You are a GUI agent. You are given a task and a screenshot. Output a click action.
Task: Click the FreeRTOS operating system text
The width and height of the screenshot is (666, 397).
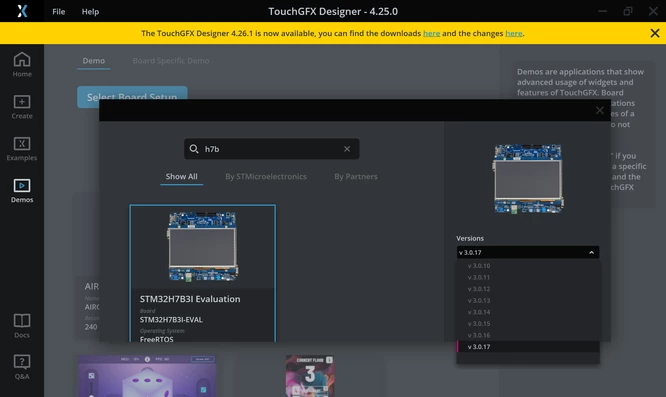[x=156, y=339]
